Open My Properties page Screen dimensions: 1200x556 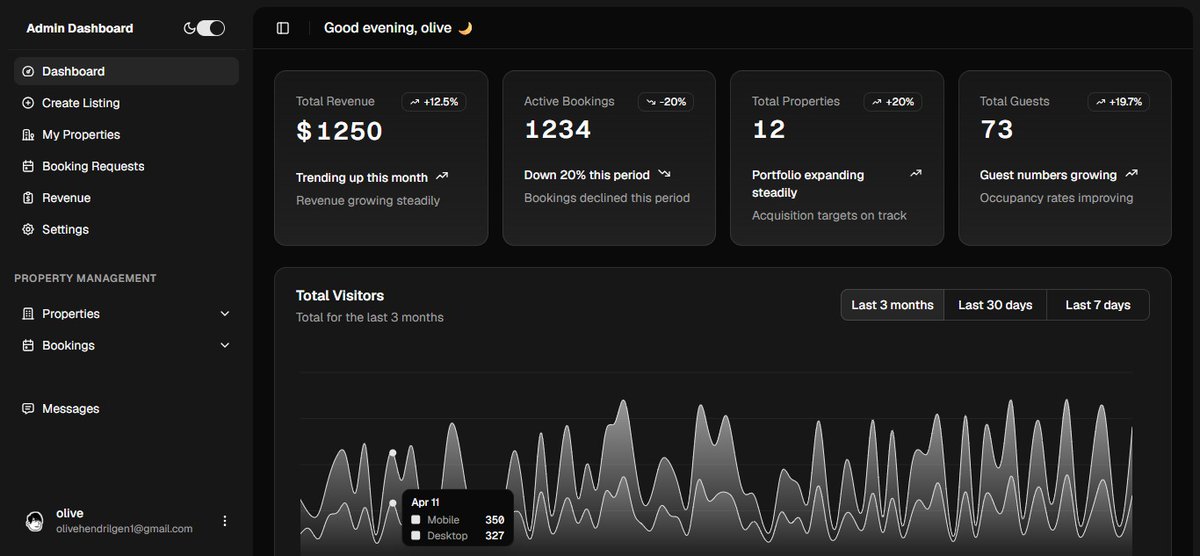pos(127,135)
